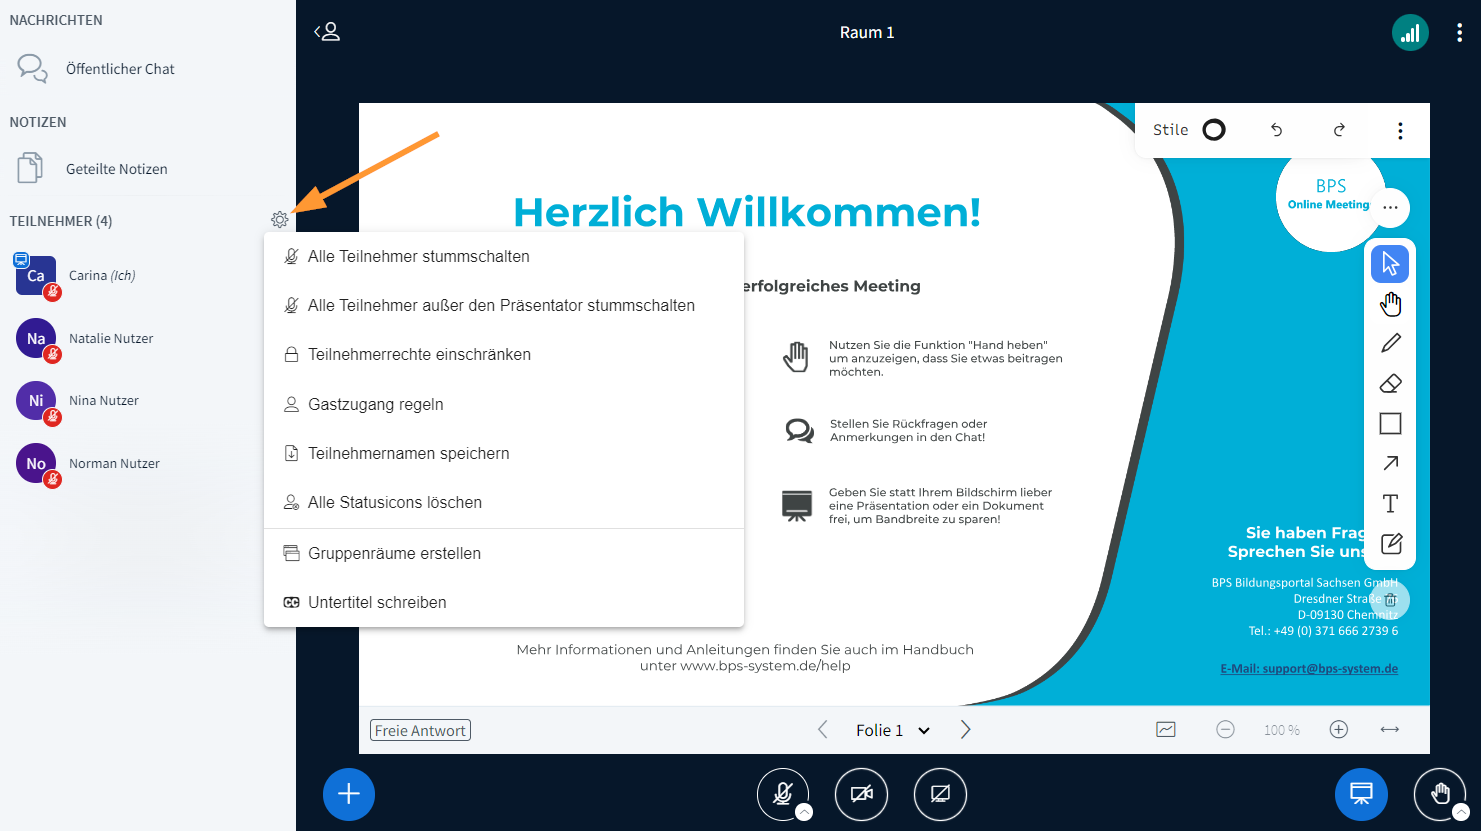Start screen sharing
The height and width of the screenshot is (831, 1481).
(x=939, y=794)
